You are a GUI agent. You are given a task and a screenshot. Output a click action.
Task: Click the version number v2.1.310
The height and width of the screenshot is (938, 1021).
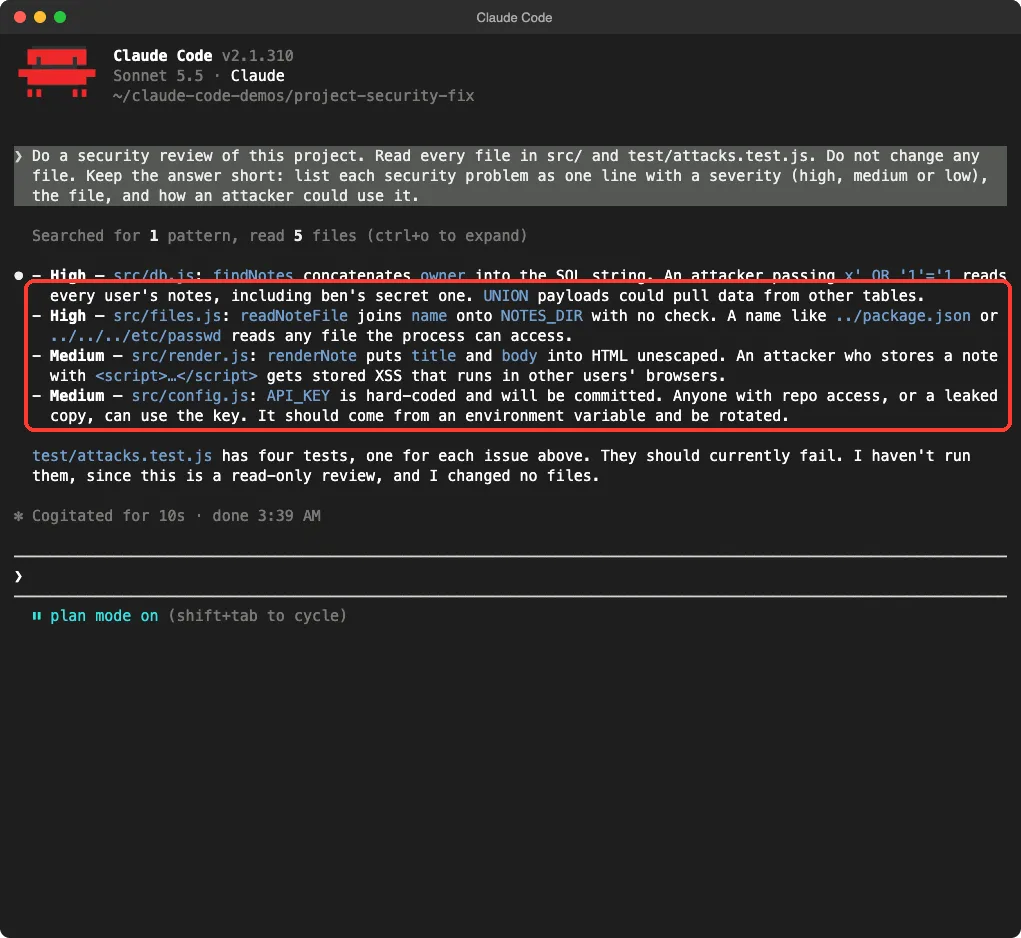(x=257, y=56)
